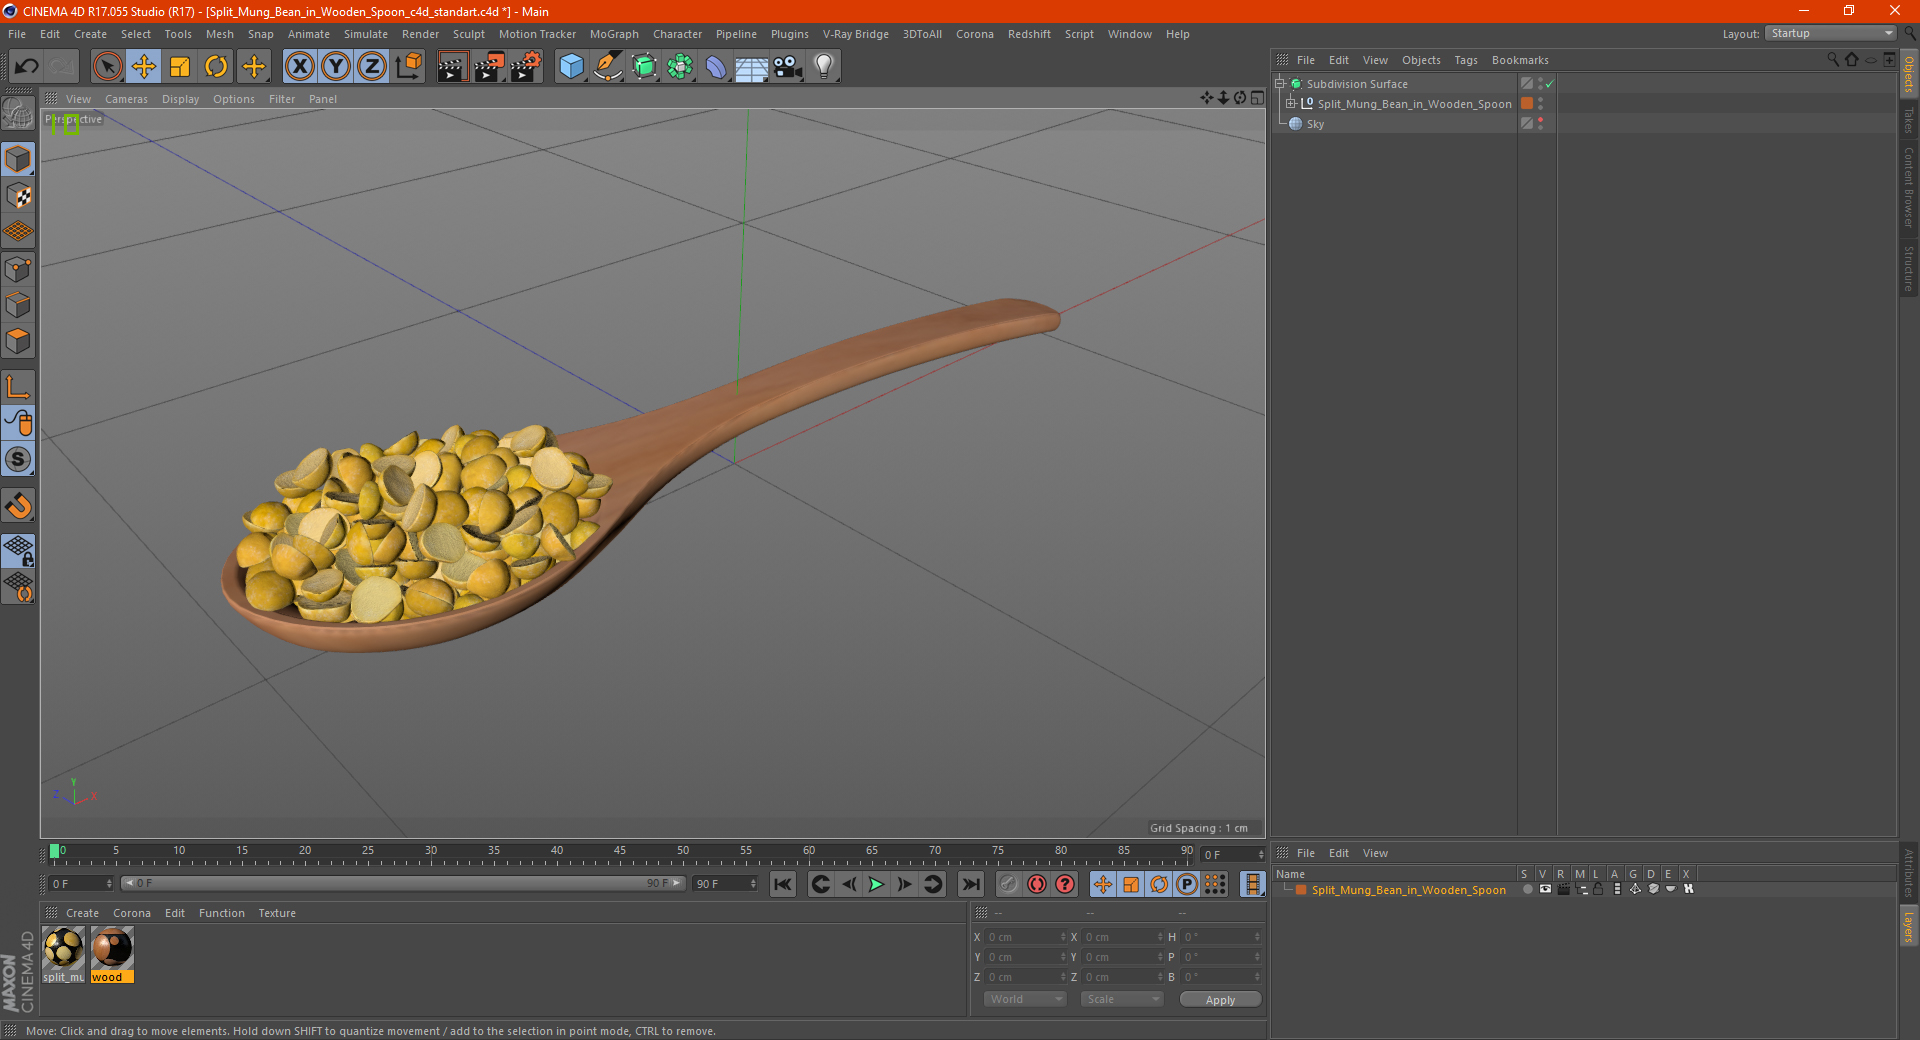Open the Sculpt menu
This screenshot has width=1920, height=1040.
click(x=468, y=34)
